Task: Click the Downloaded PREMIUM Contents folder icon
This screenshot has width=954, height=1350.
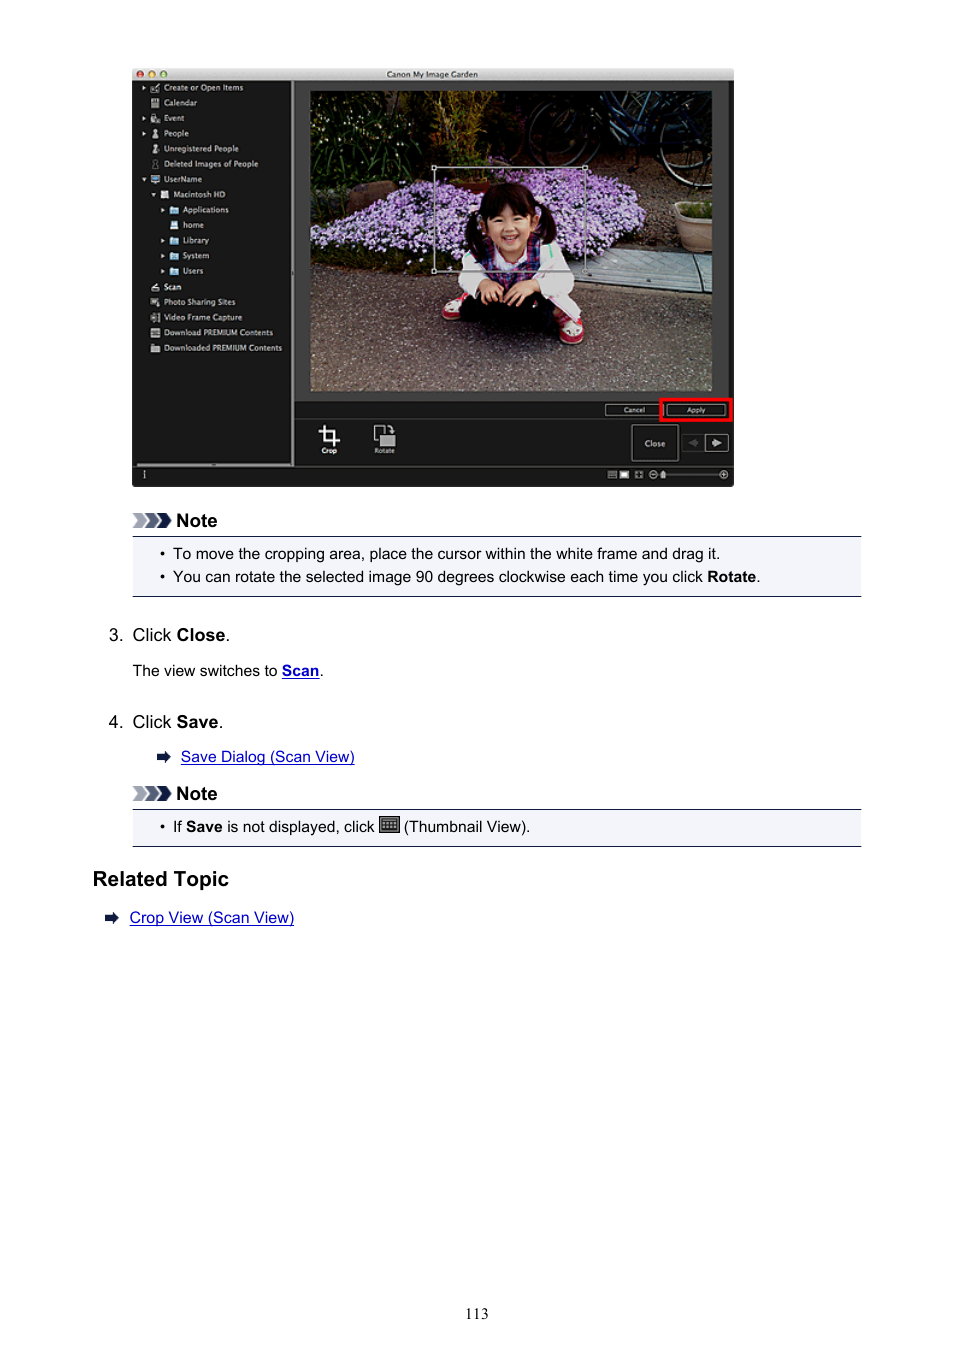Action: pyautogui.click(x=155, y=348)
